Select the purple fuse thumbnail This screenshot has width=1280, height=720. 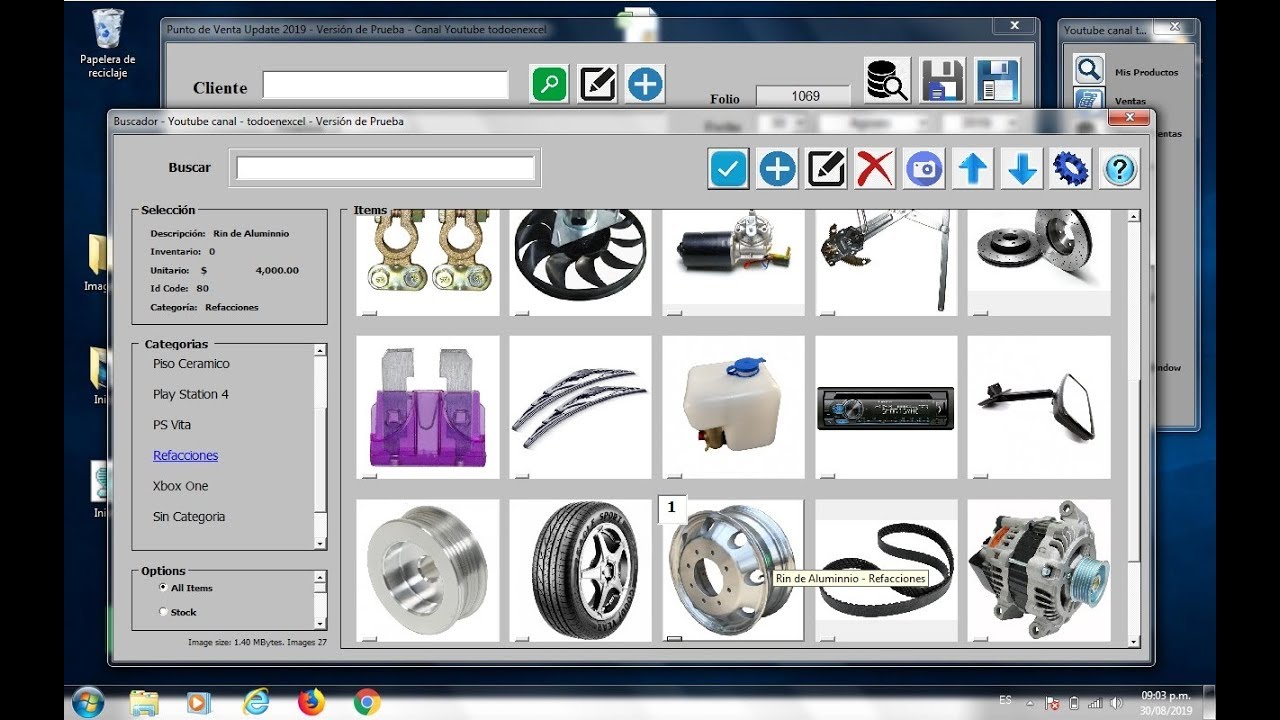tap(428, 407)
